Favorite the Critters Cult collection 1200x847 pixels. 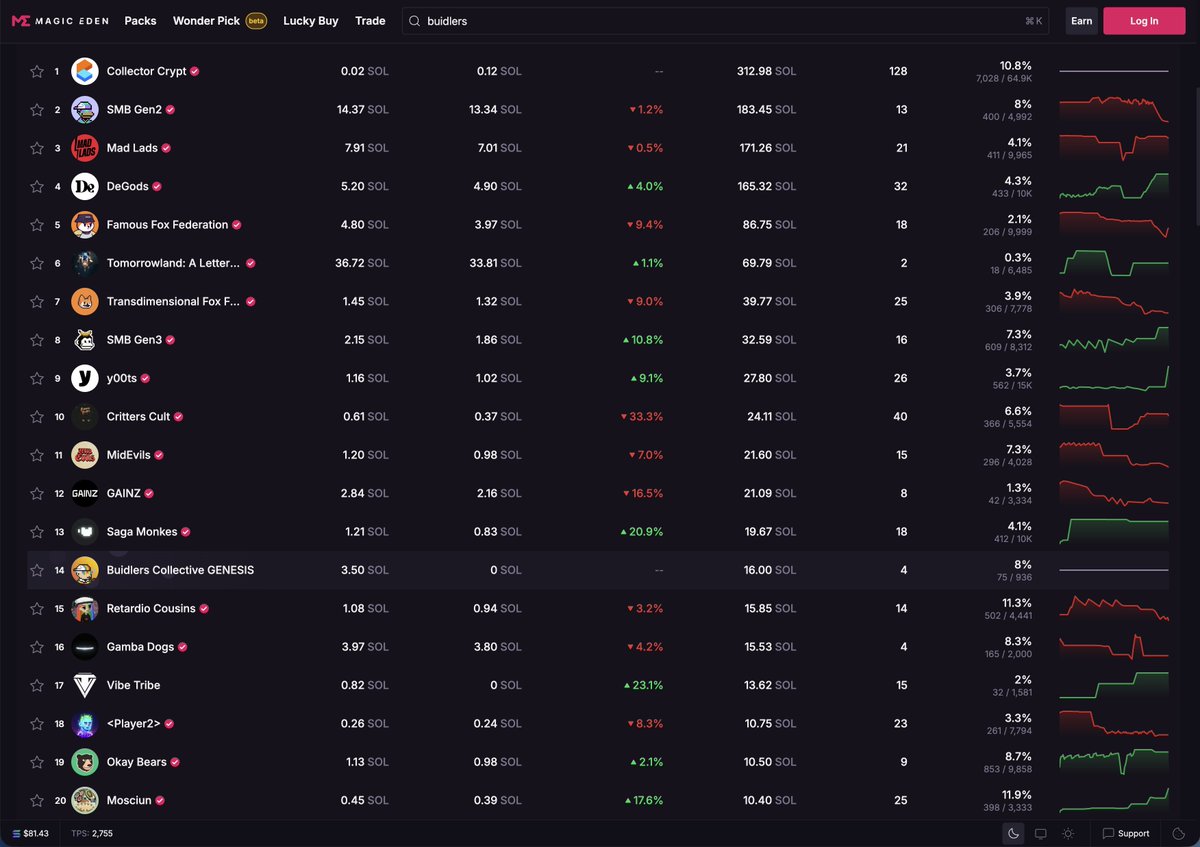[x=37, y=417]
